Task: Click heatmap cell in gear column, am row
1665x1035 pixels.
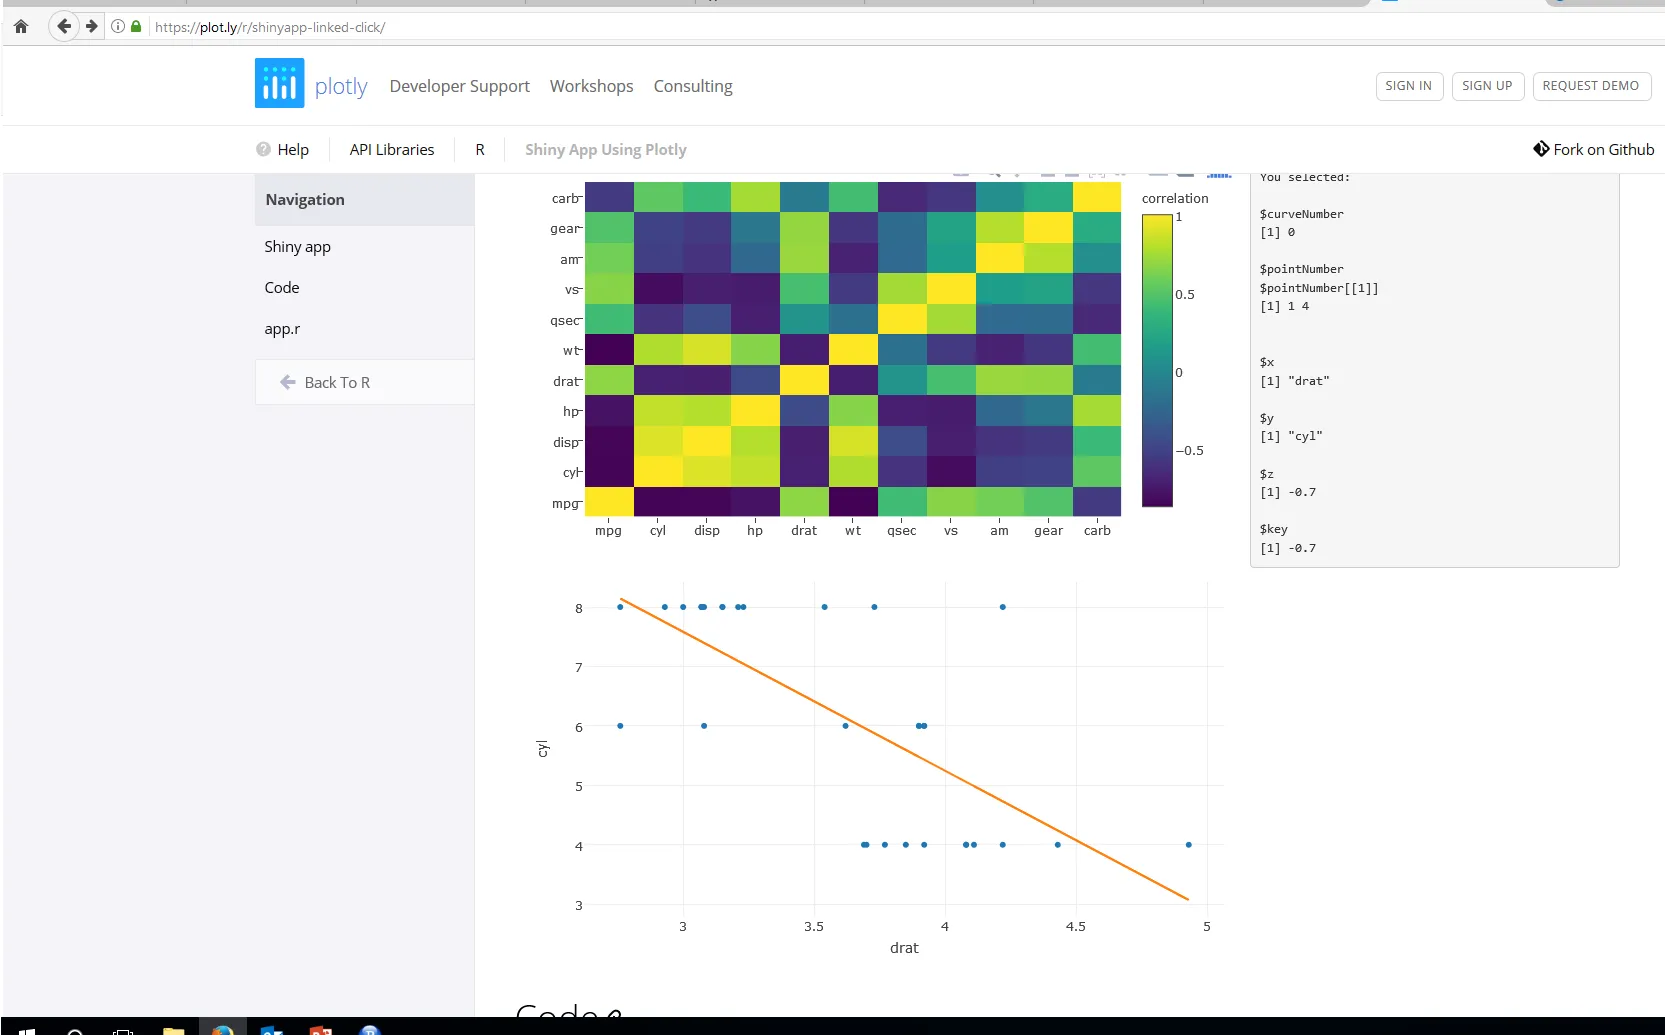Action: 1049,258
